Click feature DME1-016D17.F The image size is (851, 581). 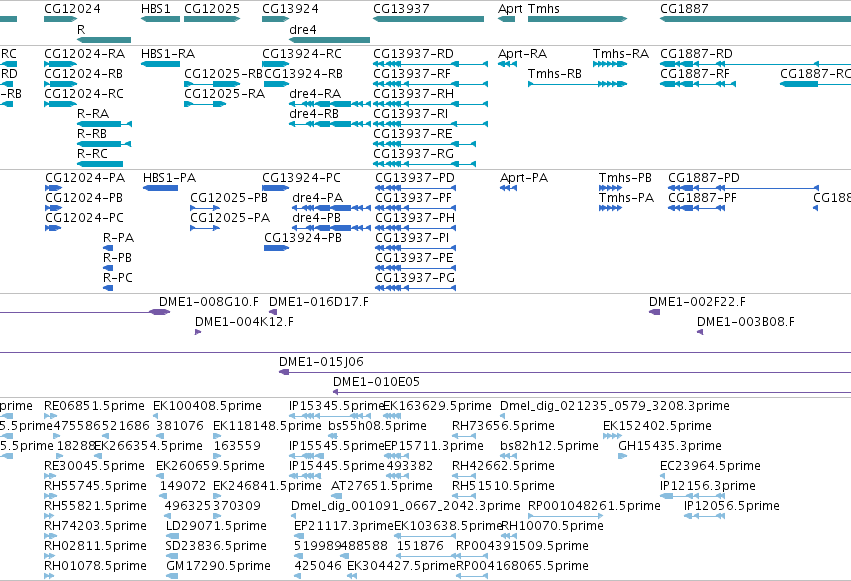coord(319,302)
